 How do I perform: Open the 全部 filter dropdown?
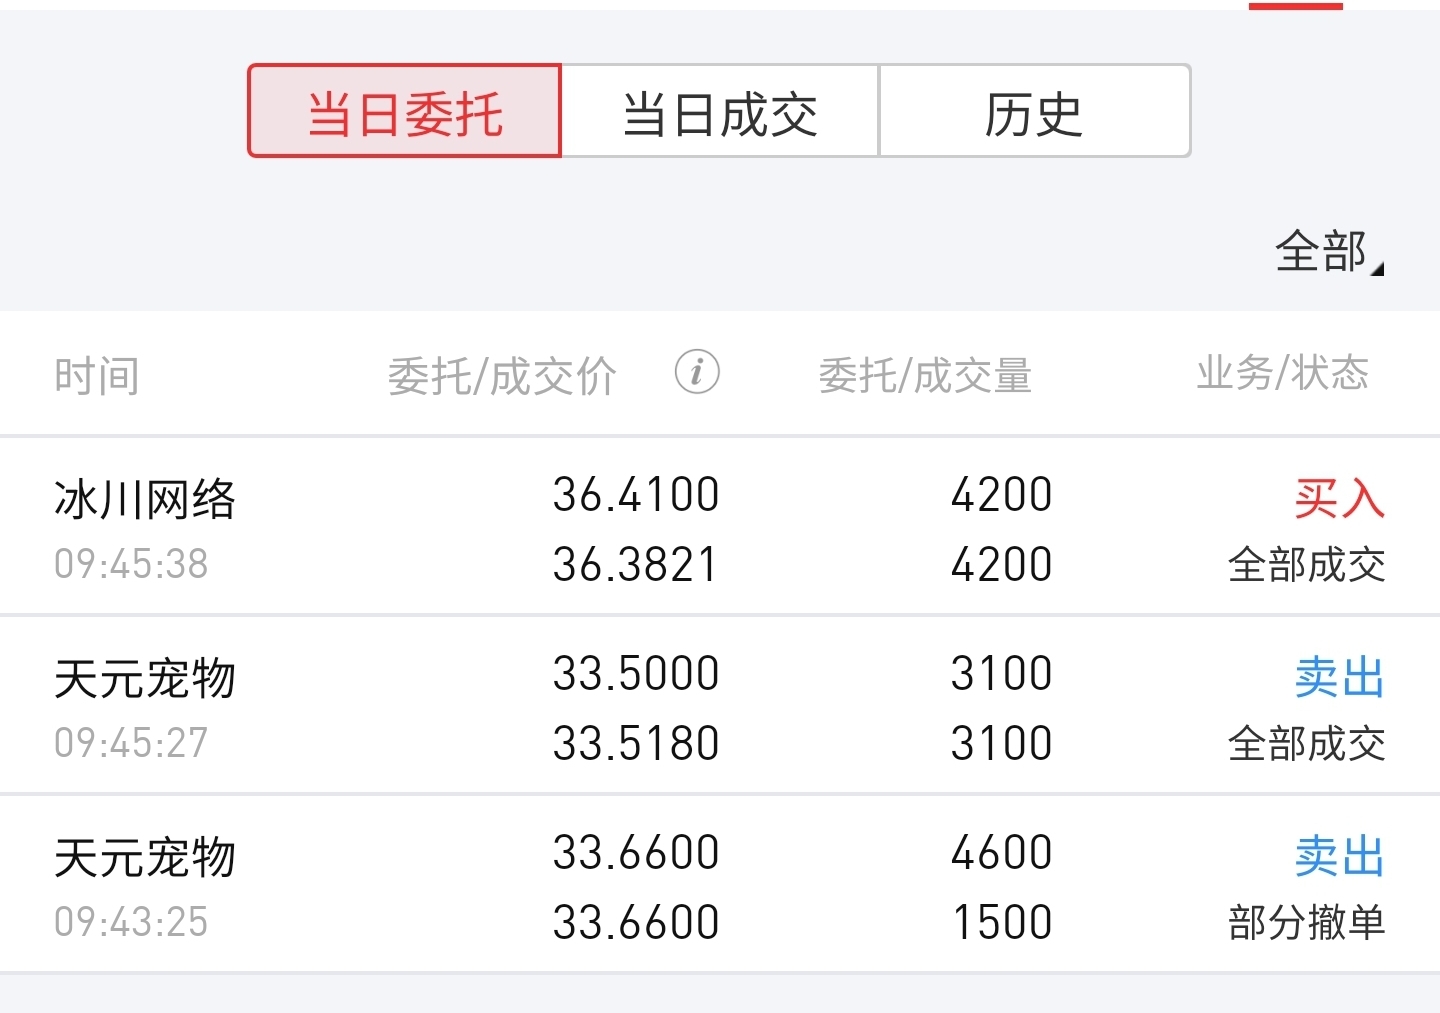click(1329, 251)
